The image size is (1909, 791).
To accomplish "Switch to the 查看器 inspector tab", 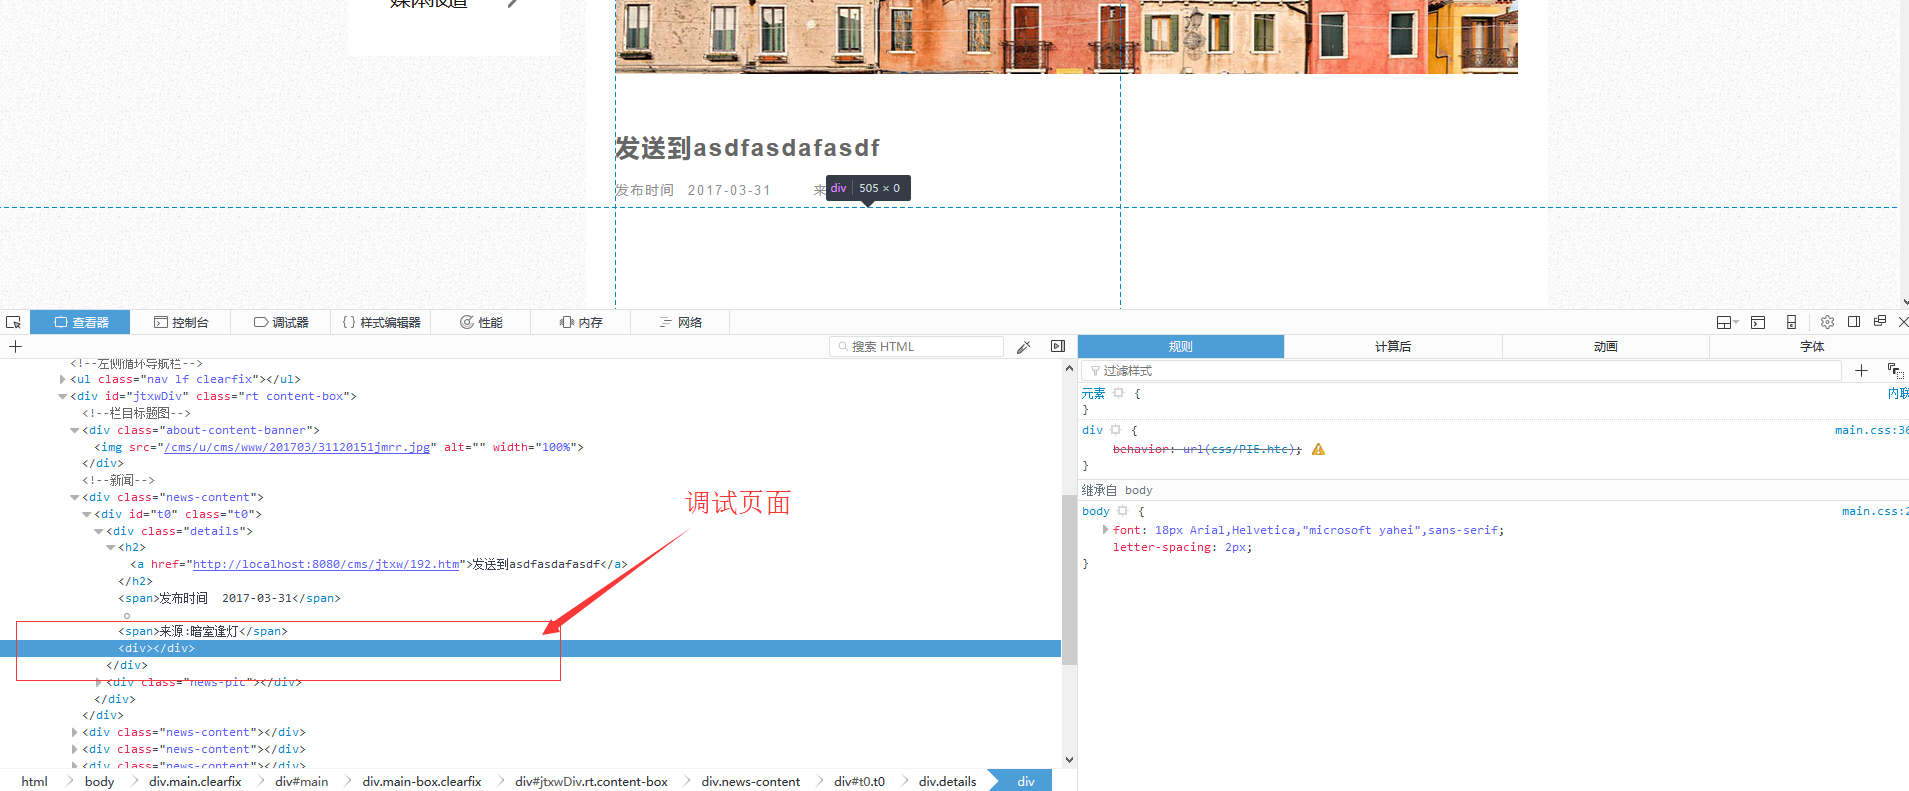I will (81, 322).
